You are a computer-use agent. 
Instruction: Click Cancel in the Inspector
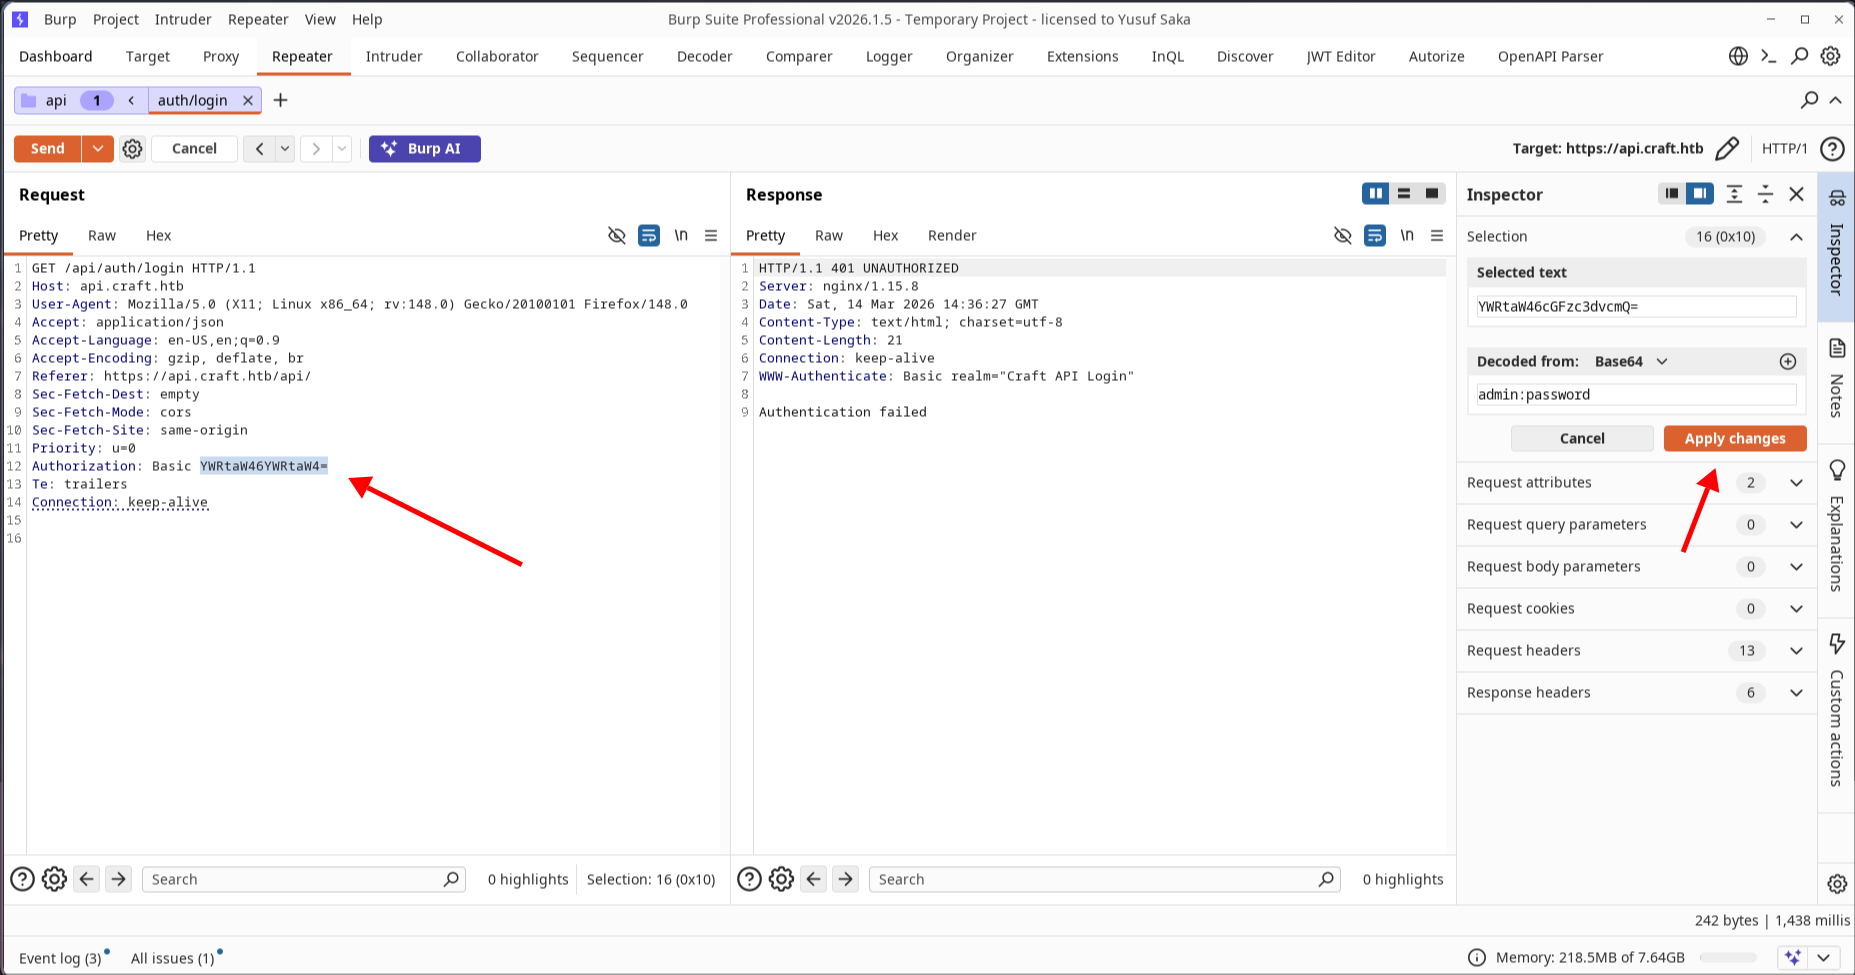click(x=1582, y=438)
